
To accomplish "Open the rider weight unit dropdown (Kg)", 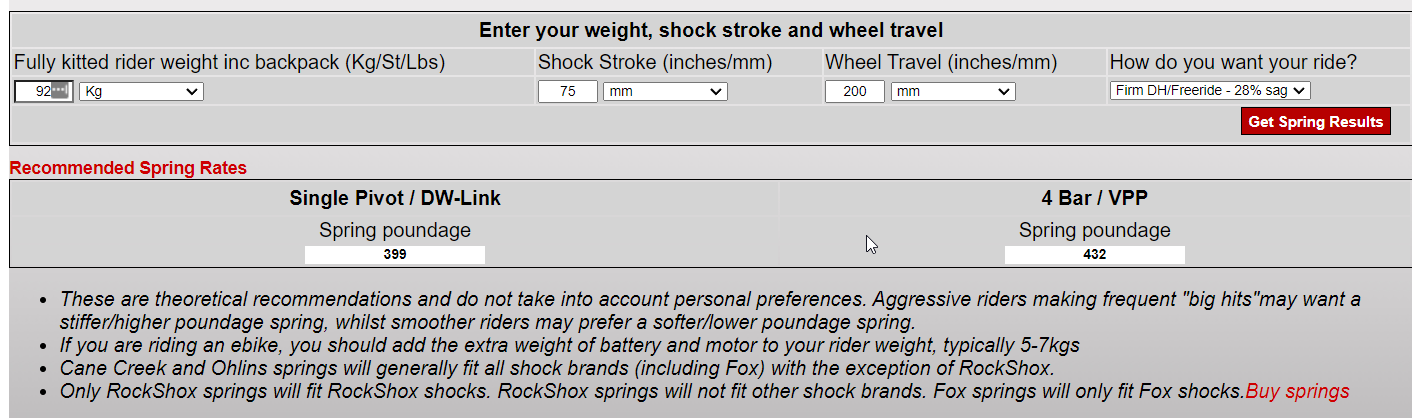I will tap(141, 92).
